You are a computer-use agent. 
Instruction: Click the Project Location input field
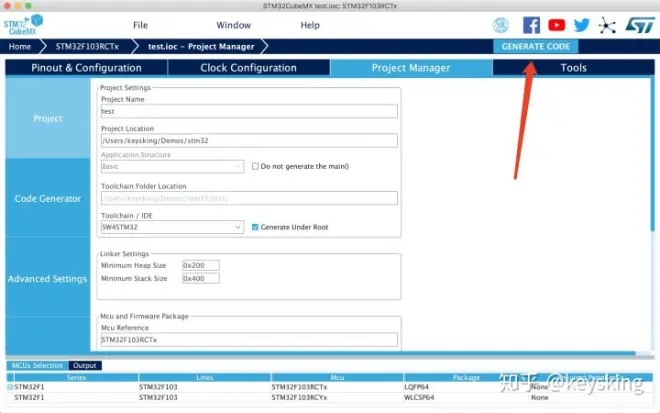tap(249, 141)
